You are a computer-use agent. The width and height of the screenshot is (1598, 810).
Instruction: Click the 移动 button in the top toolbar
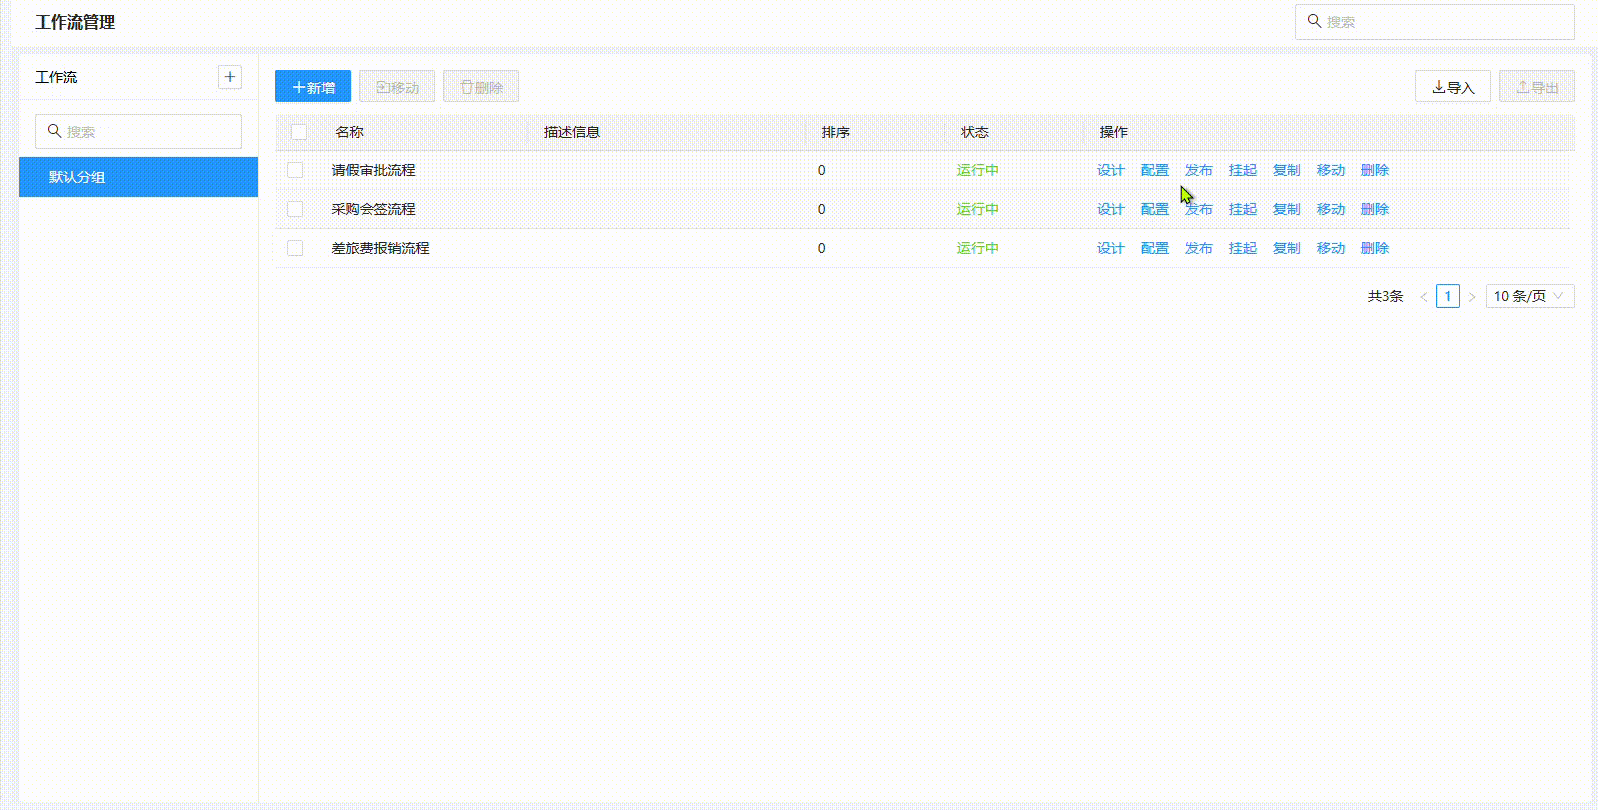point(397,87)
